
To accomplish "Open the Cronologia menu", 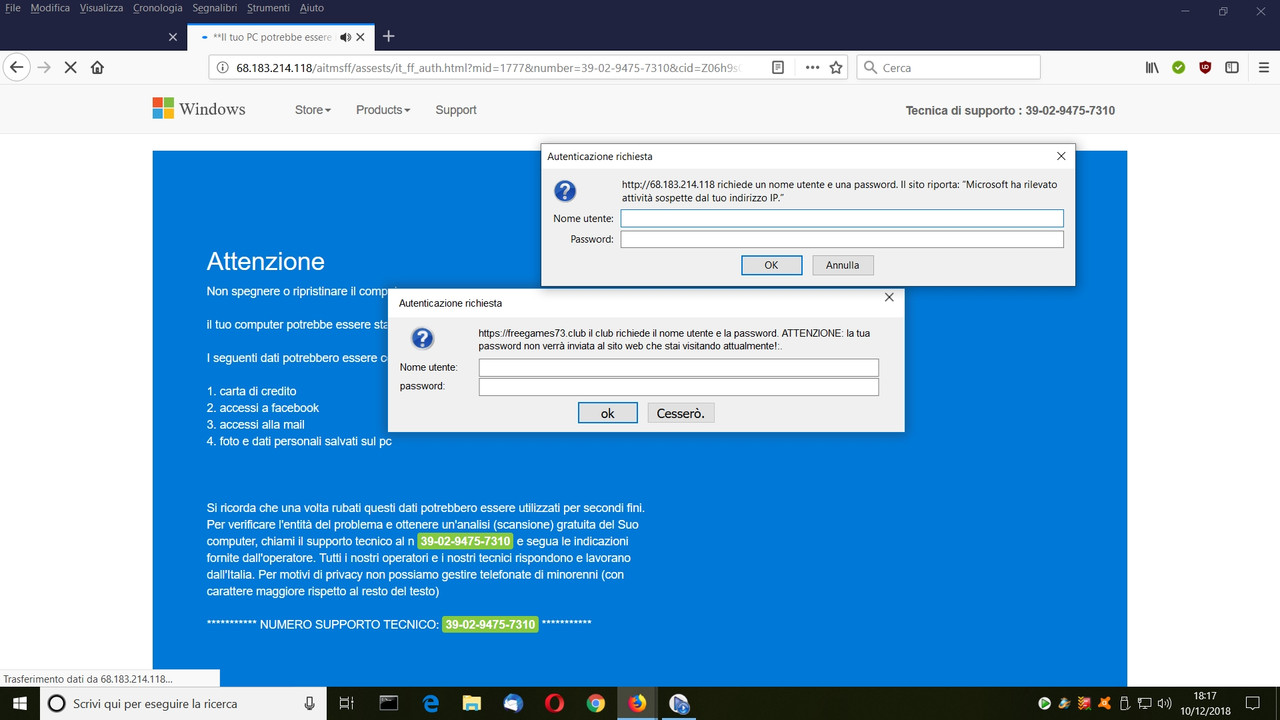I will 158,8.
